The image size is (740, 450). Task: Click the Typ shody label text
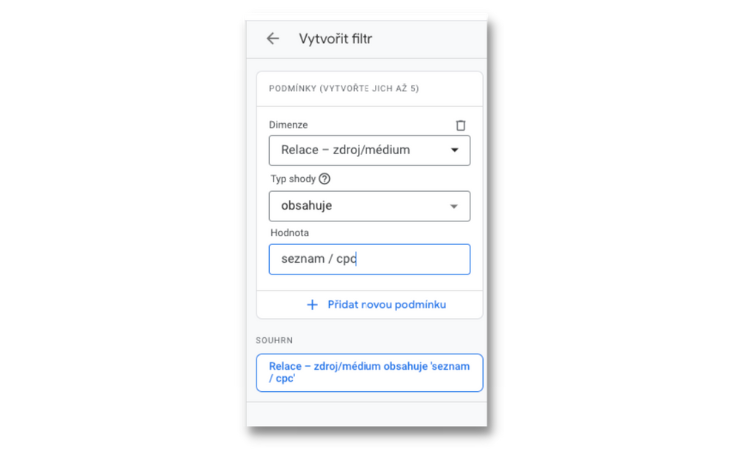coord(293,179)
